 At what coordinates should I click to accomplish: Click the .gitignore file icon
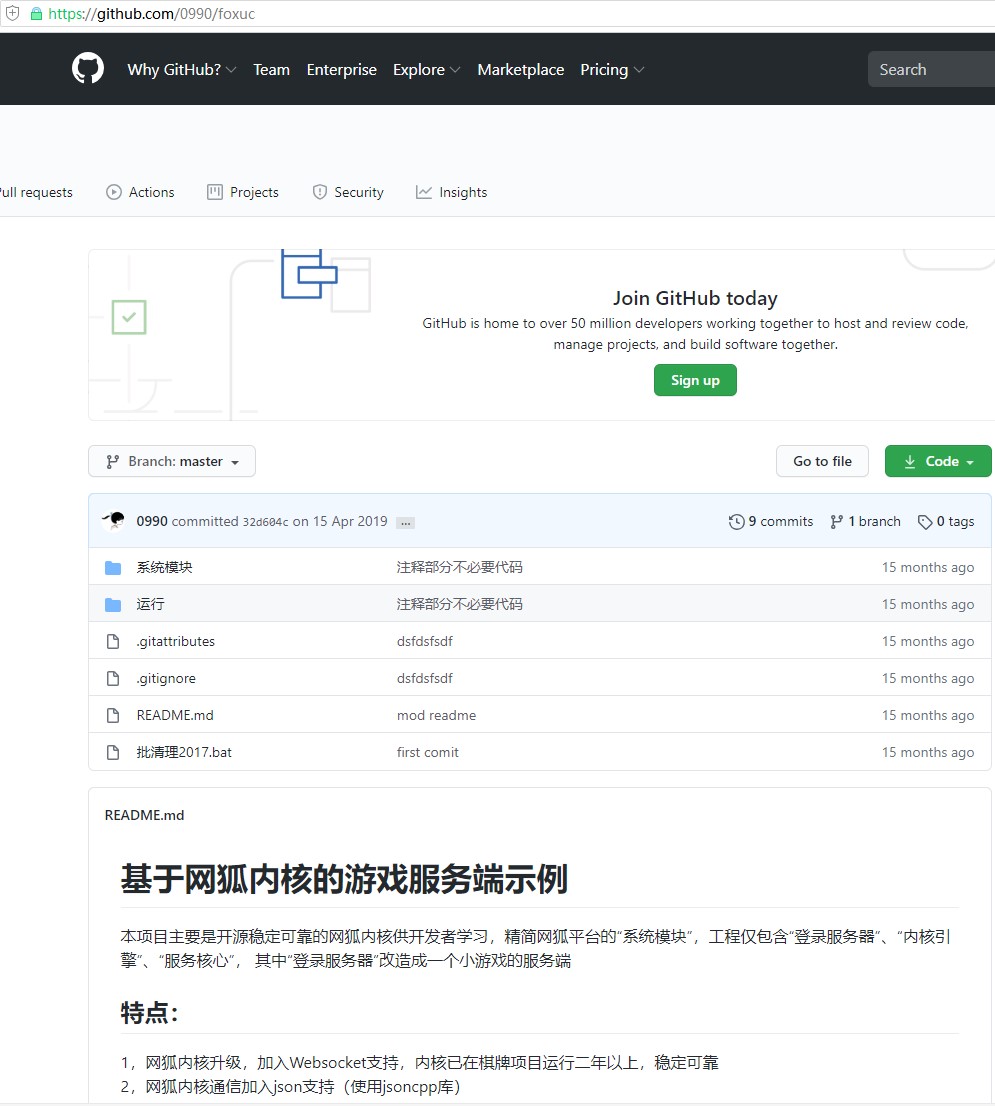point(113,679)
